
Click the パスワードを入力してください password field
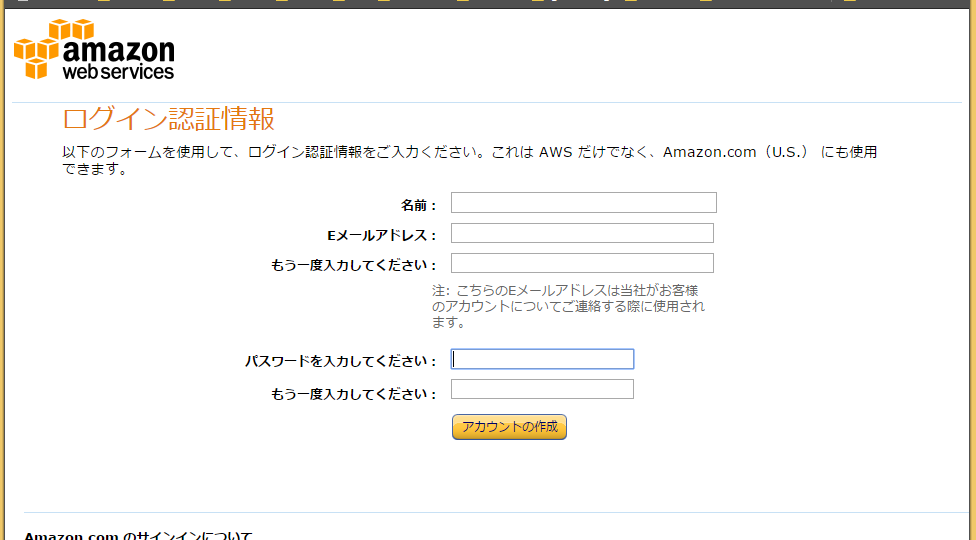(542, 359)
